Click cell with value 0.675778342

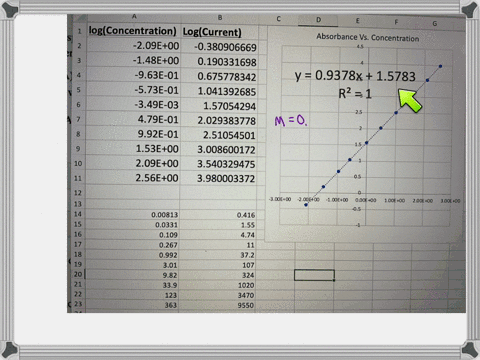click(220, 77)
